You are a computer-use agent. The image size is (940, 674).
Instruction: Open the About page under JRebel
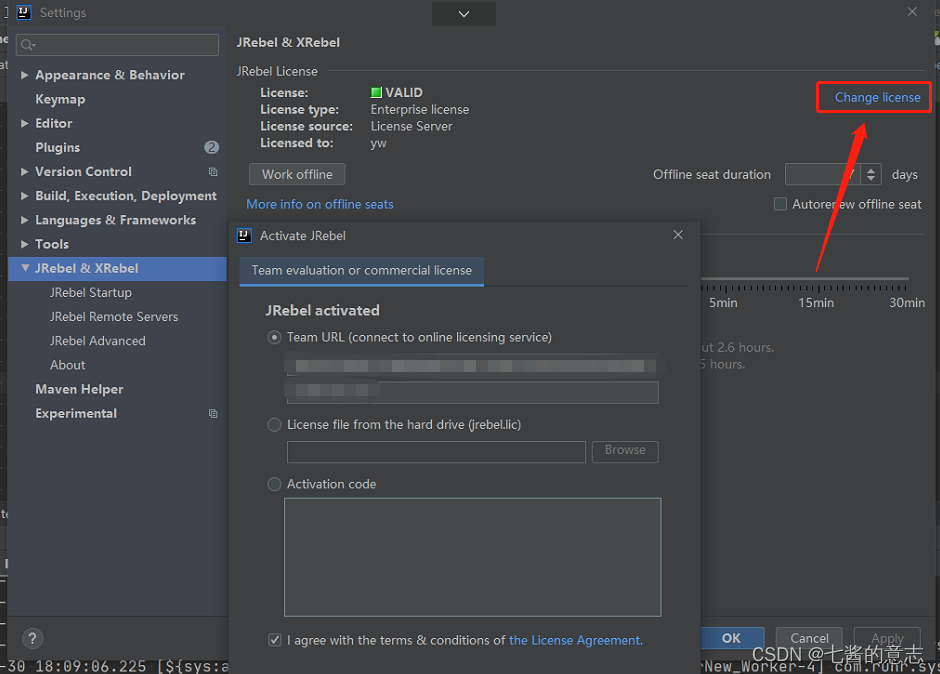[x=68, y=365]
